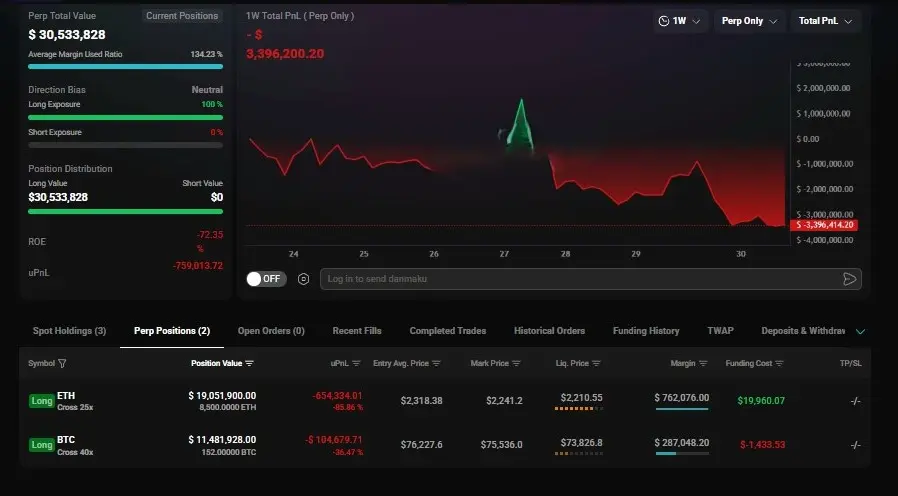This screenshot has width=898, height=496.
Task: Click the Position Distribution long/short bar
Action: (x=125, y=212)
